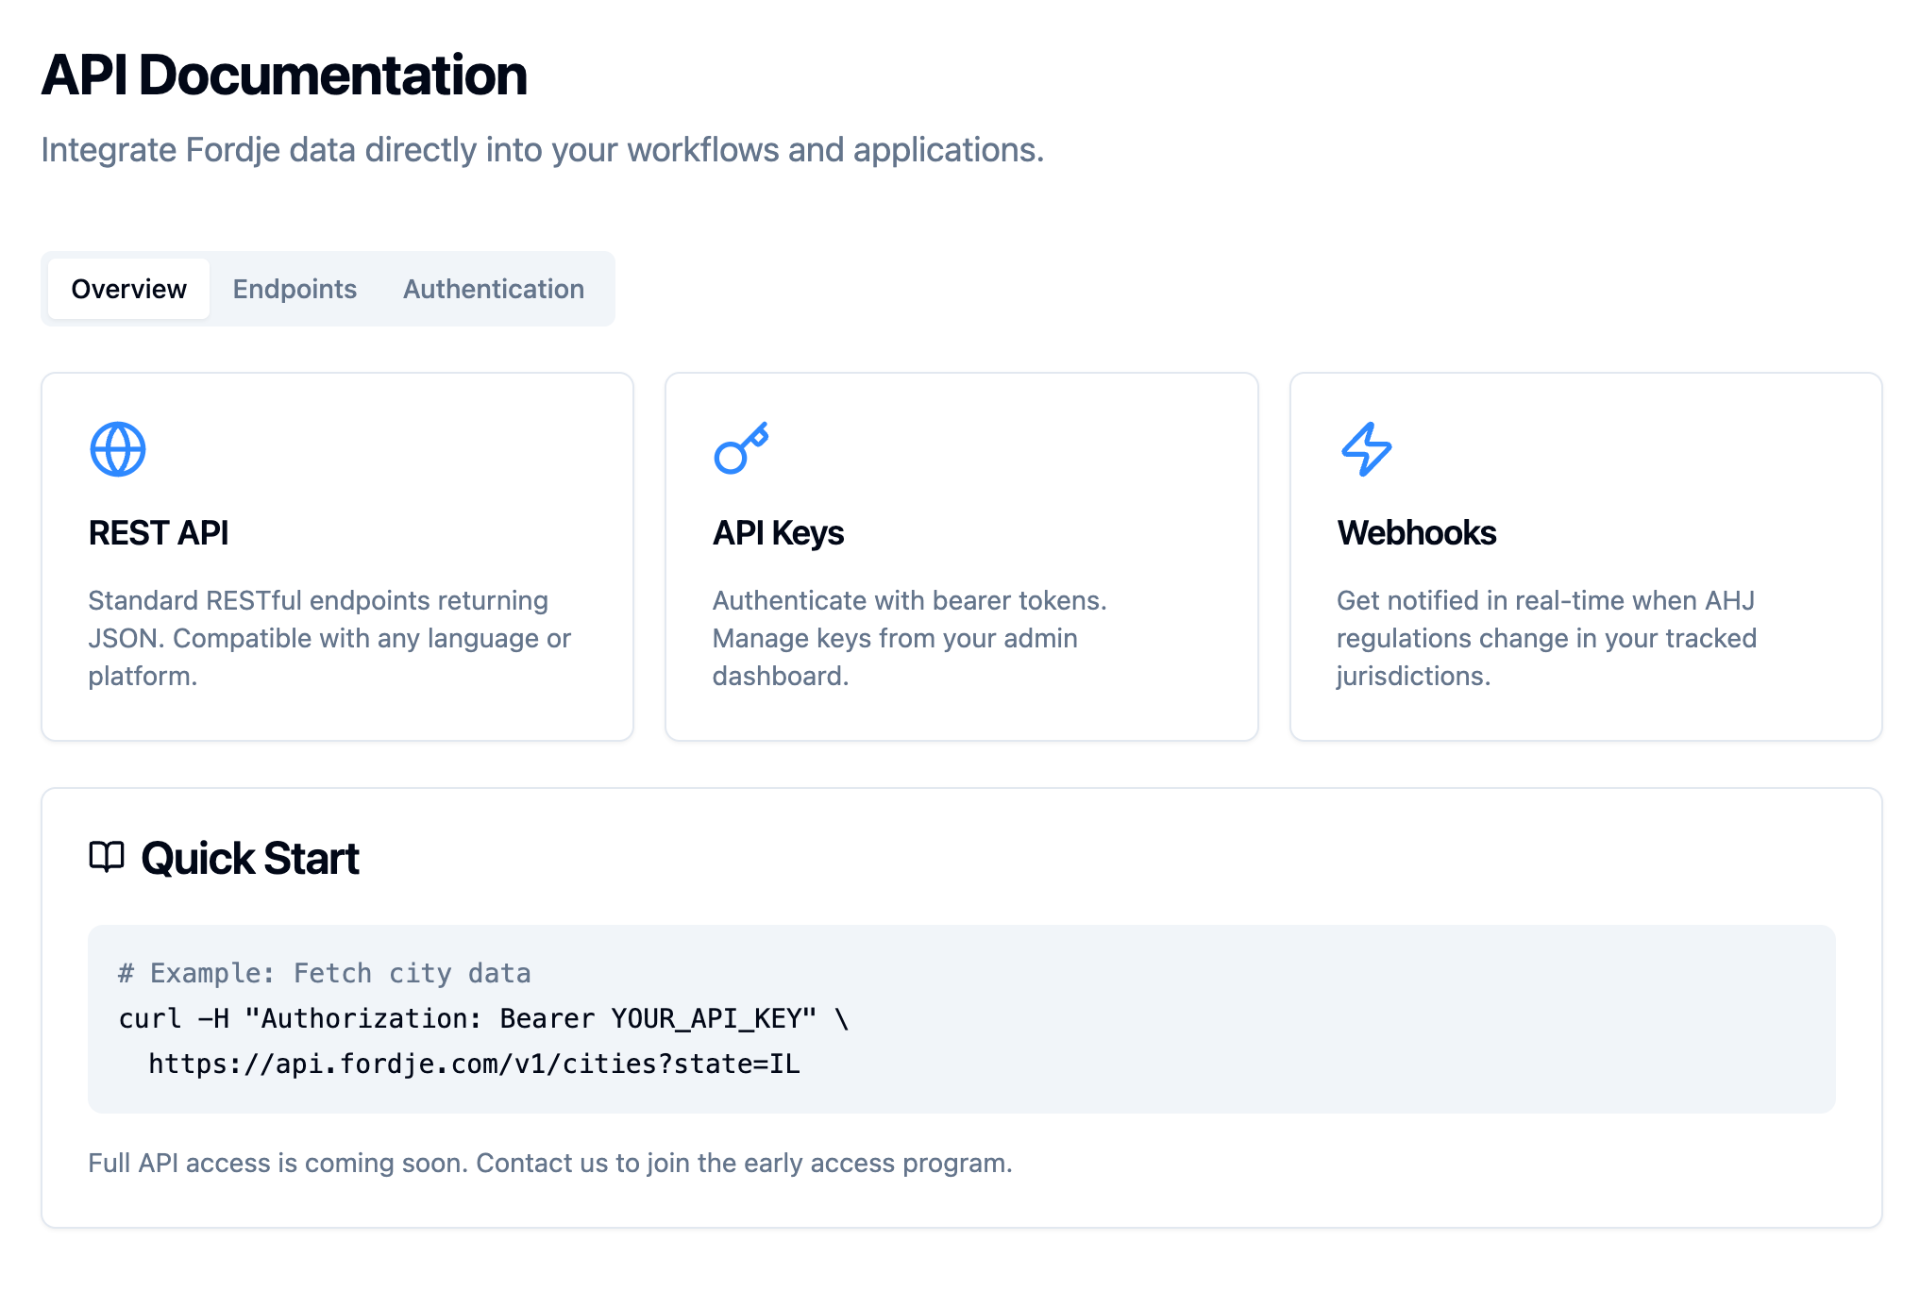The height and width of the screenshot is (1291, 1920).
Task: Select the API Keys card
Action: click(960, 555)
